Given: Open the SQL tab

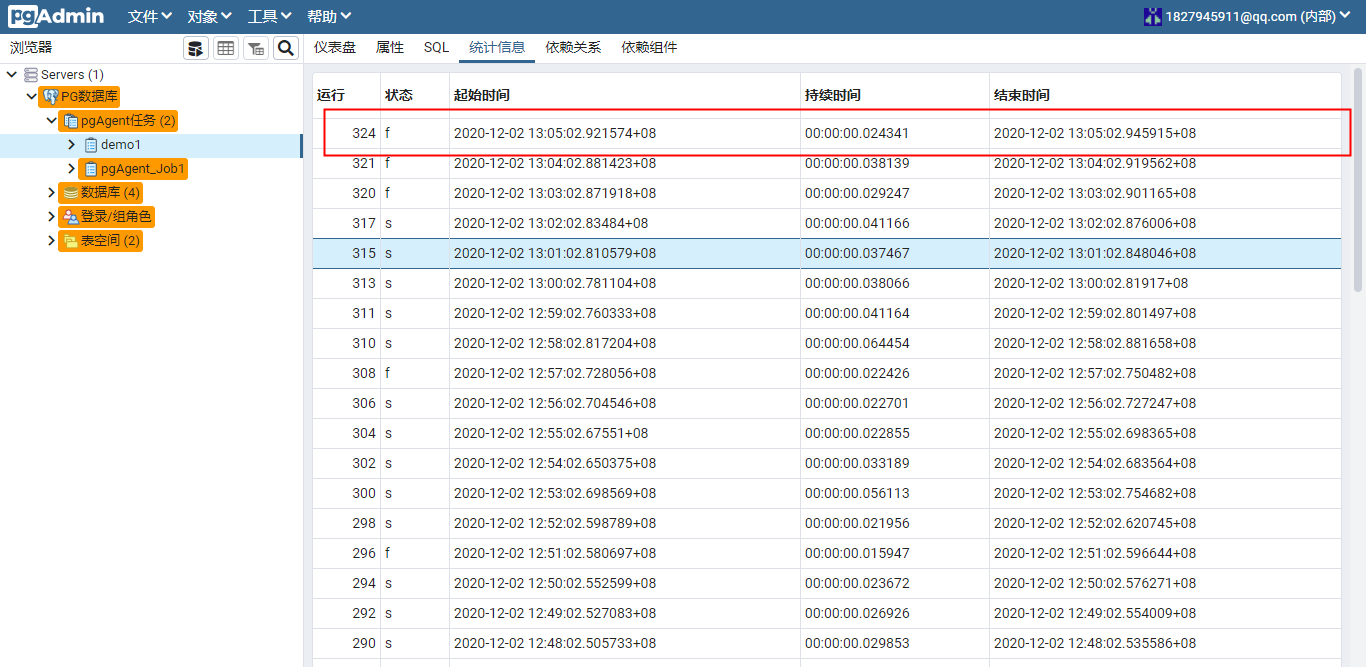Looking at the screenshot, I should coord(436,47).
